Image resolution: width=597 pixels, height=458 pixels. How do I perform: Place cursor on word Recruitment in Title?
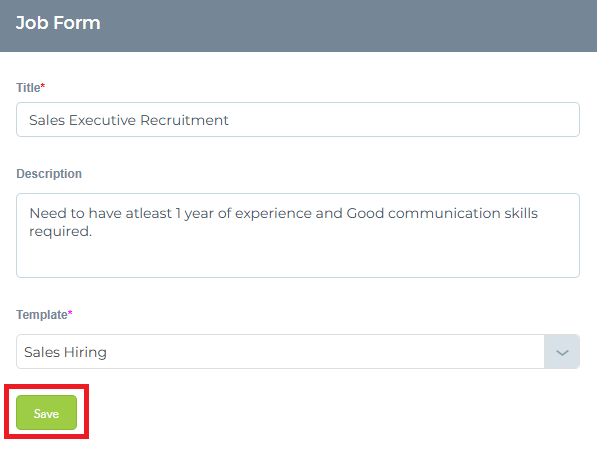click(184, 120)
